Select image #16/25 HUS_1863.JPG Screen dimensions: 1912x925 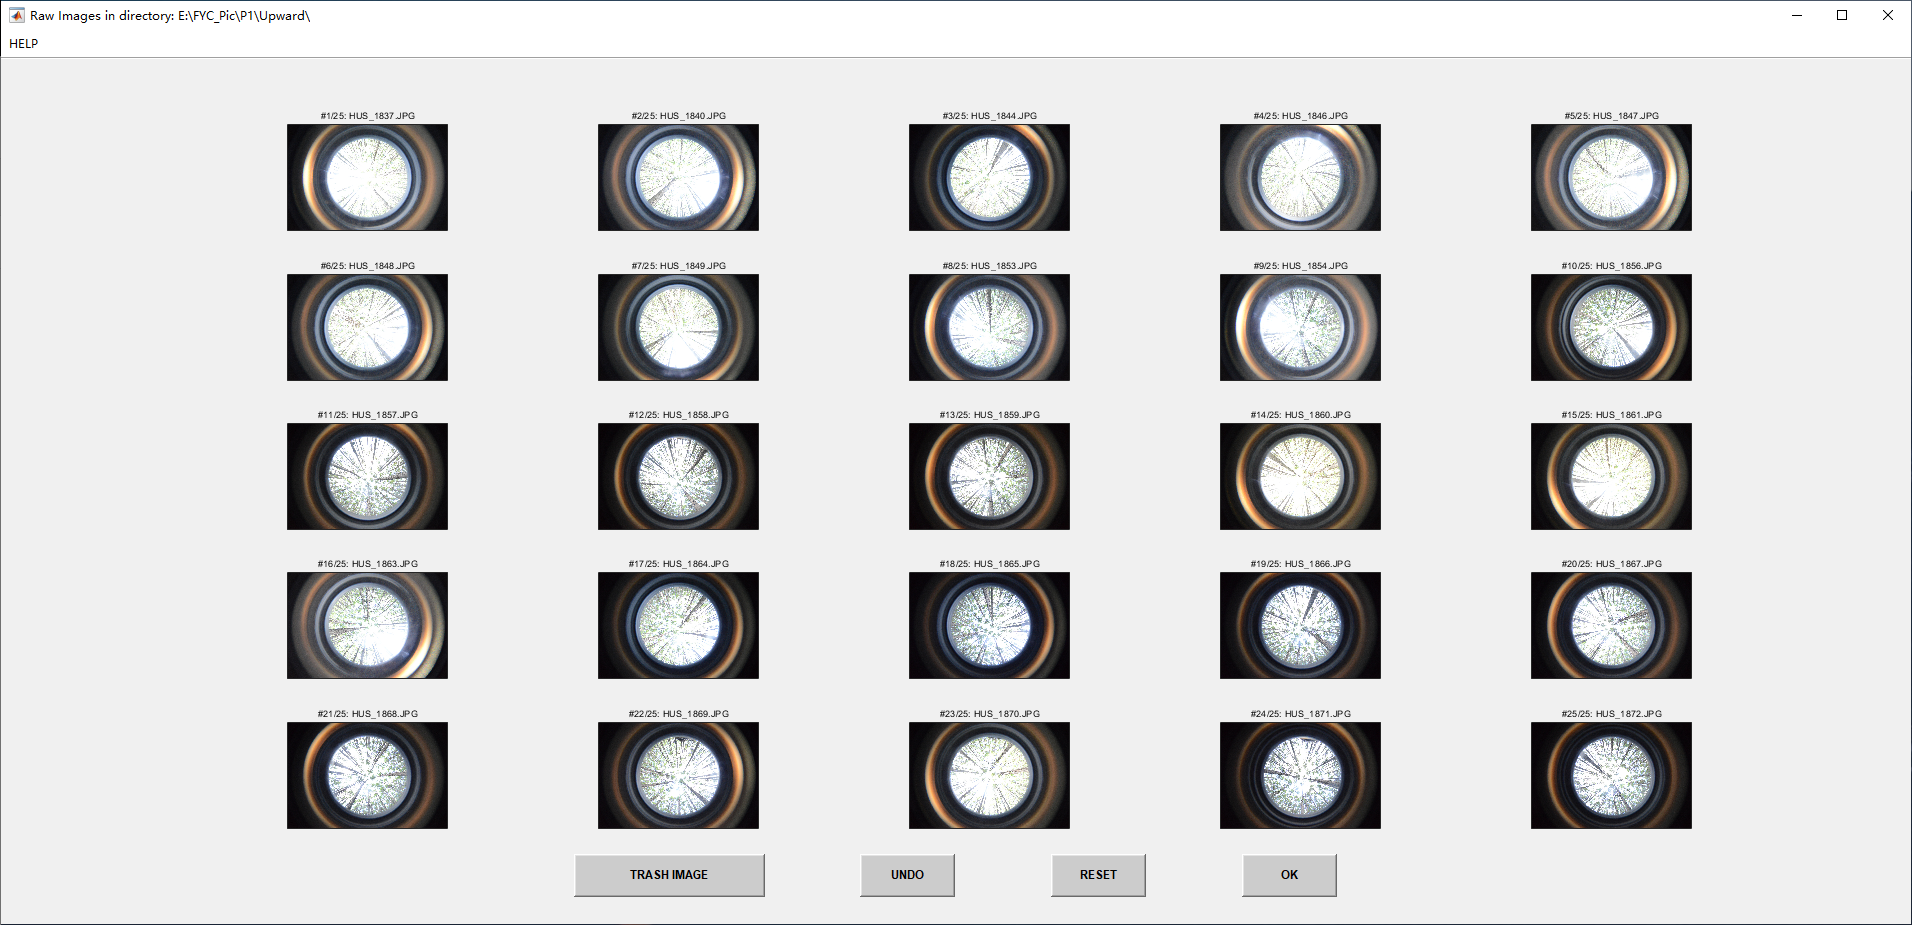click(x=367, y=625)
